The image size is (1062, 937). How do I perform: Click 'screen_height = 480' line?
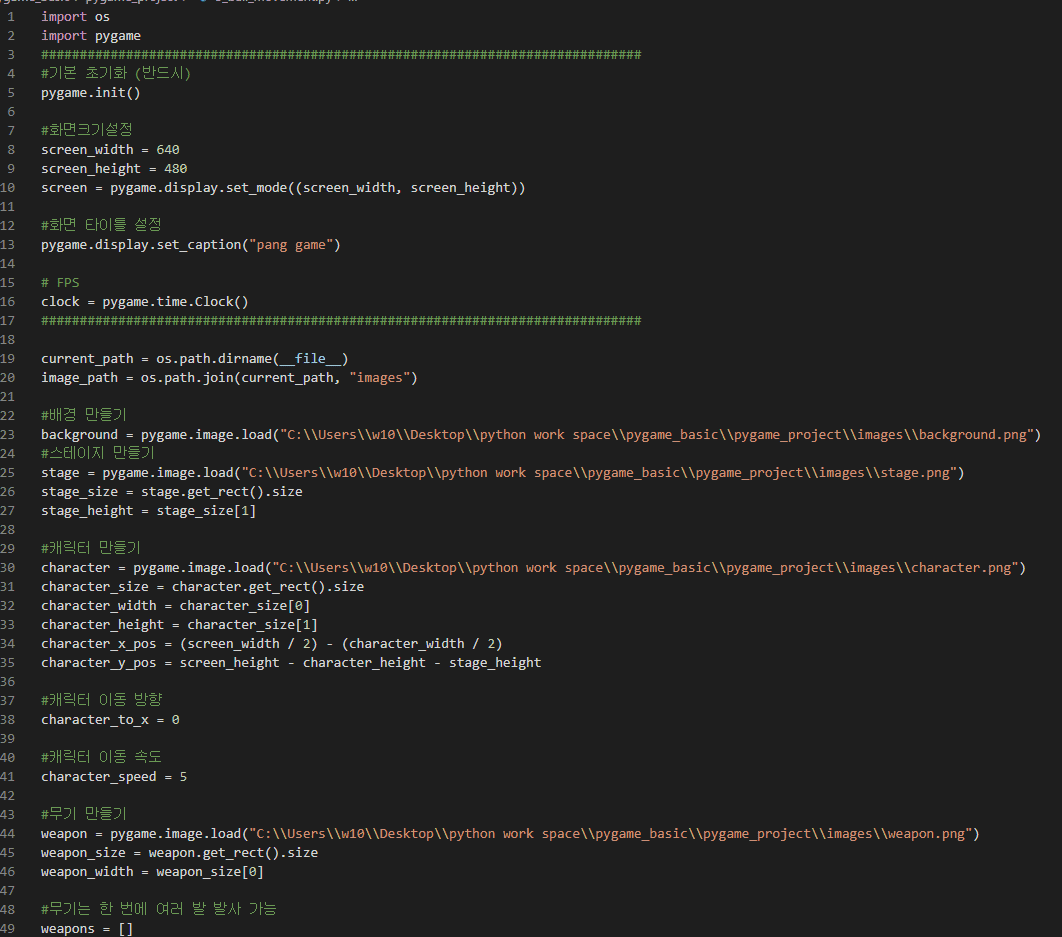click(114, 168)
